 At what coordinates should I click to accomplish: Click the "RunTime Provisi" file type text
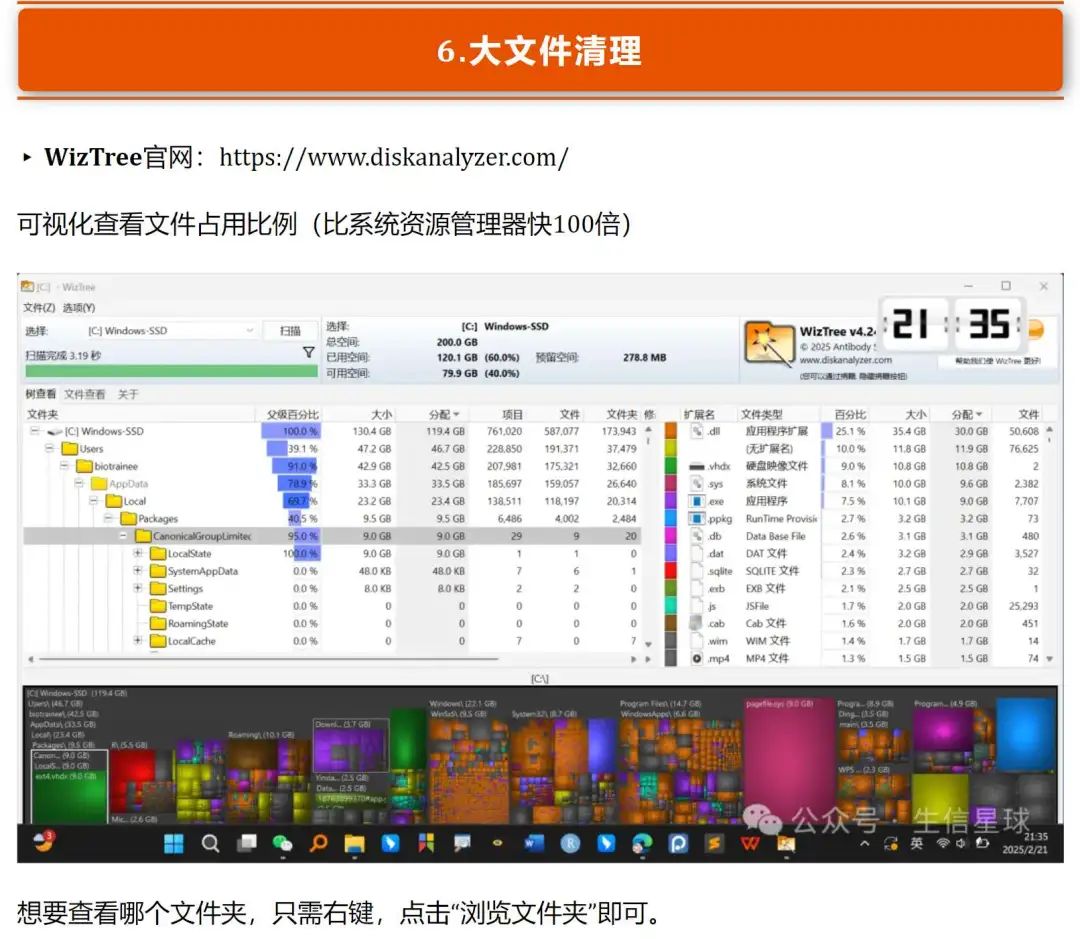click(781, 519)
